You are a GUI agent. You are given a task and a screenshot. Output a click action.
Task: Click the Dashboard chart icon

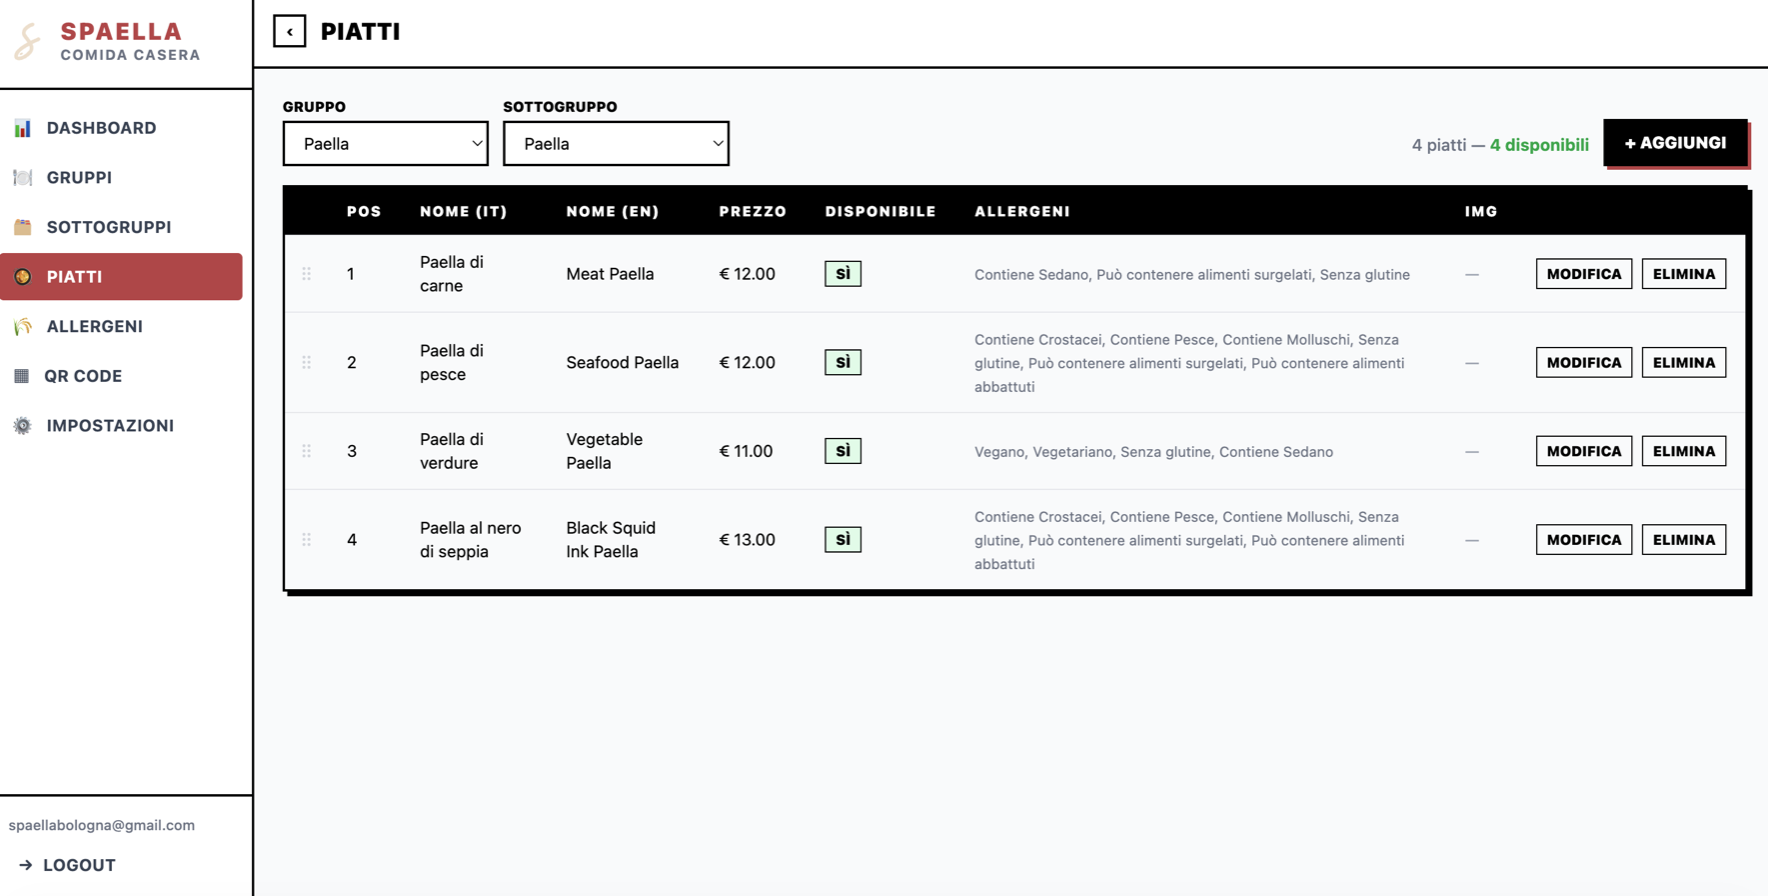click(x=22, y=128)
